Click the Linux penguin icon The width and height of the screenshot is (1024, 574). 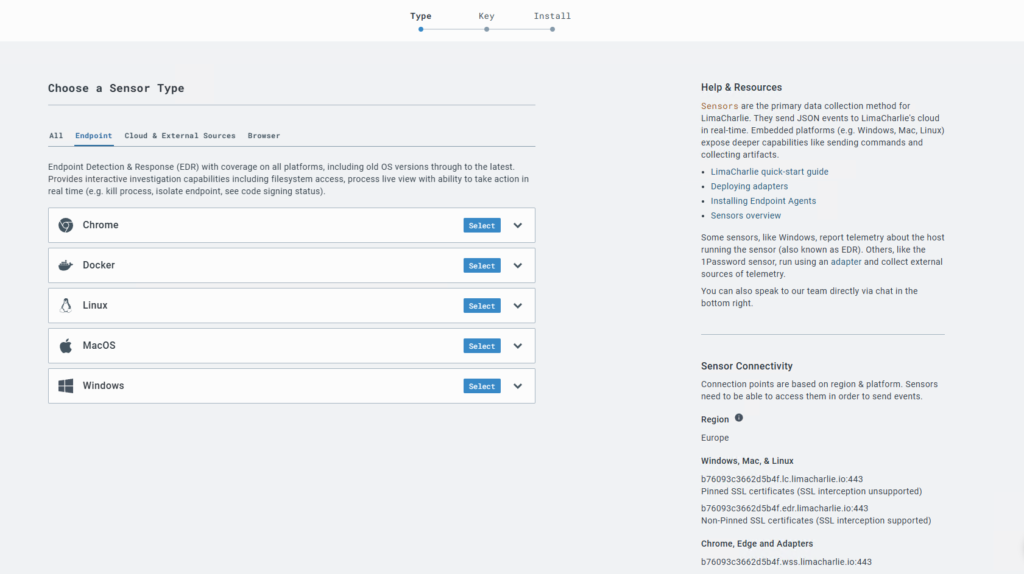pyautogui.click(x=65, y=305)
